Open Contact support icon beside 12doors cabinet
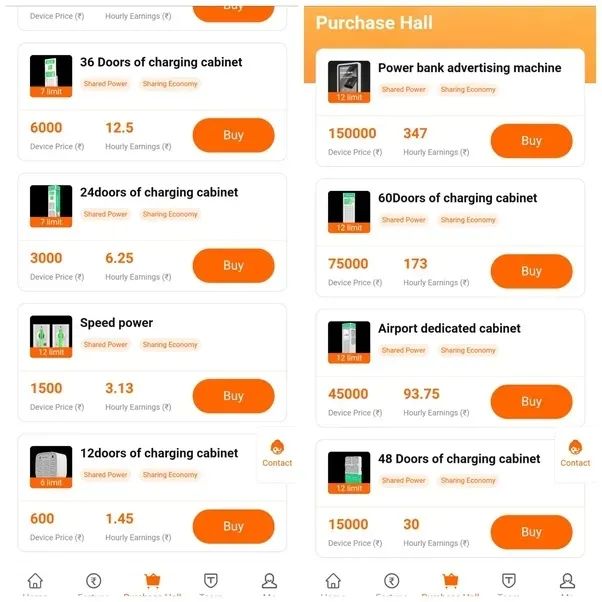Image resolution: width=602 pixels, height=602 pixels. (277, 453)
